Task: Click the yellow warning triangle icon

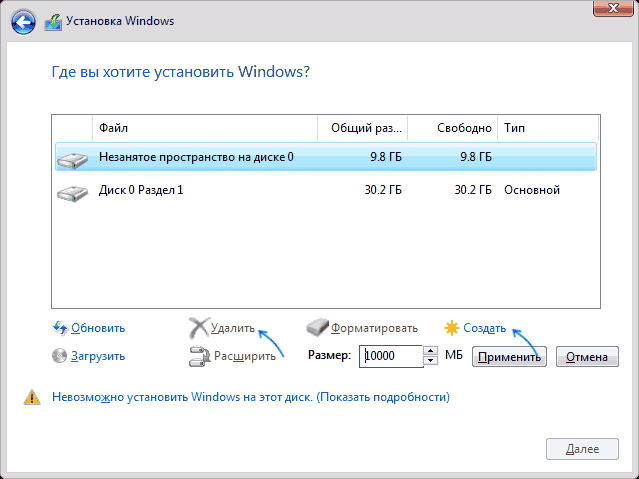Action: (32, 397)
